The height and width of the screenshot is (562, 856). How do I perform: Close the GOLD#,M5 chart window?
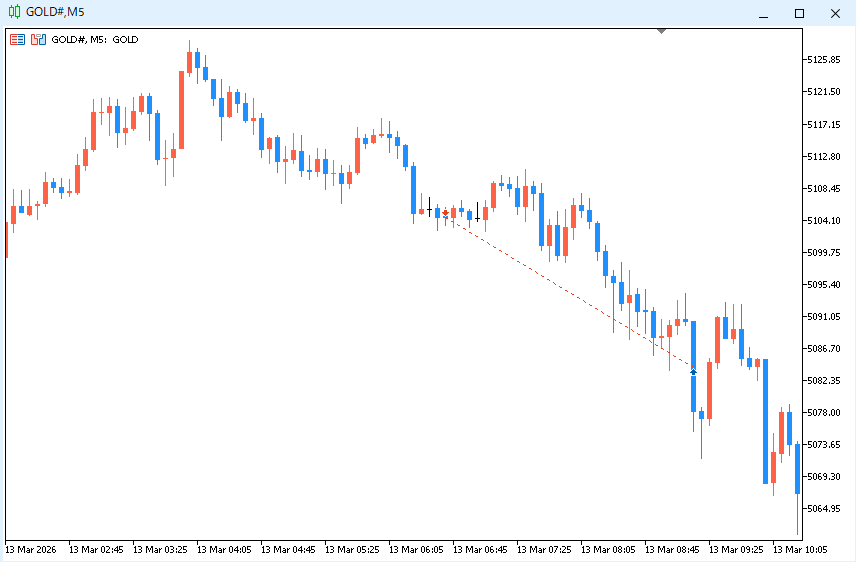click(833, 13)
